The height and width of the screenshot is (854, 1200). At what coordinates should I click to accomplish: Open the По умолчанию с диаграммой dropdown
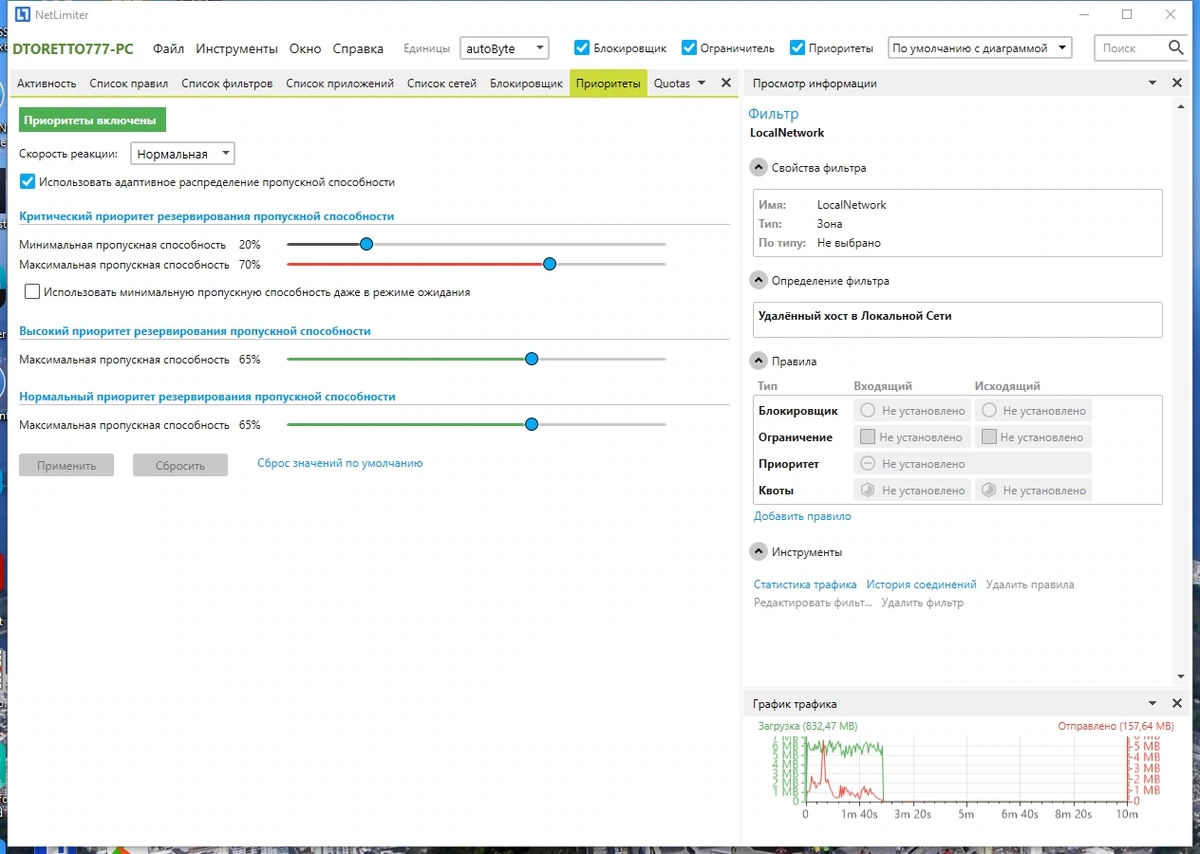979,48
